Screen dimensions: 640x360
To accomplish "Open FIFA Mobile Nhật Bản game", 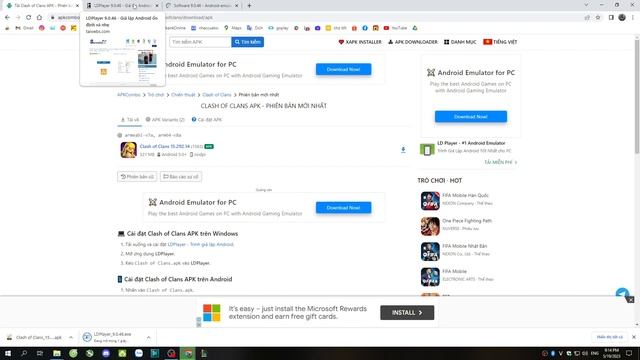I will [x=464, y=246].
